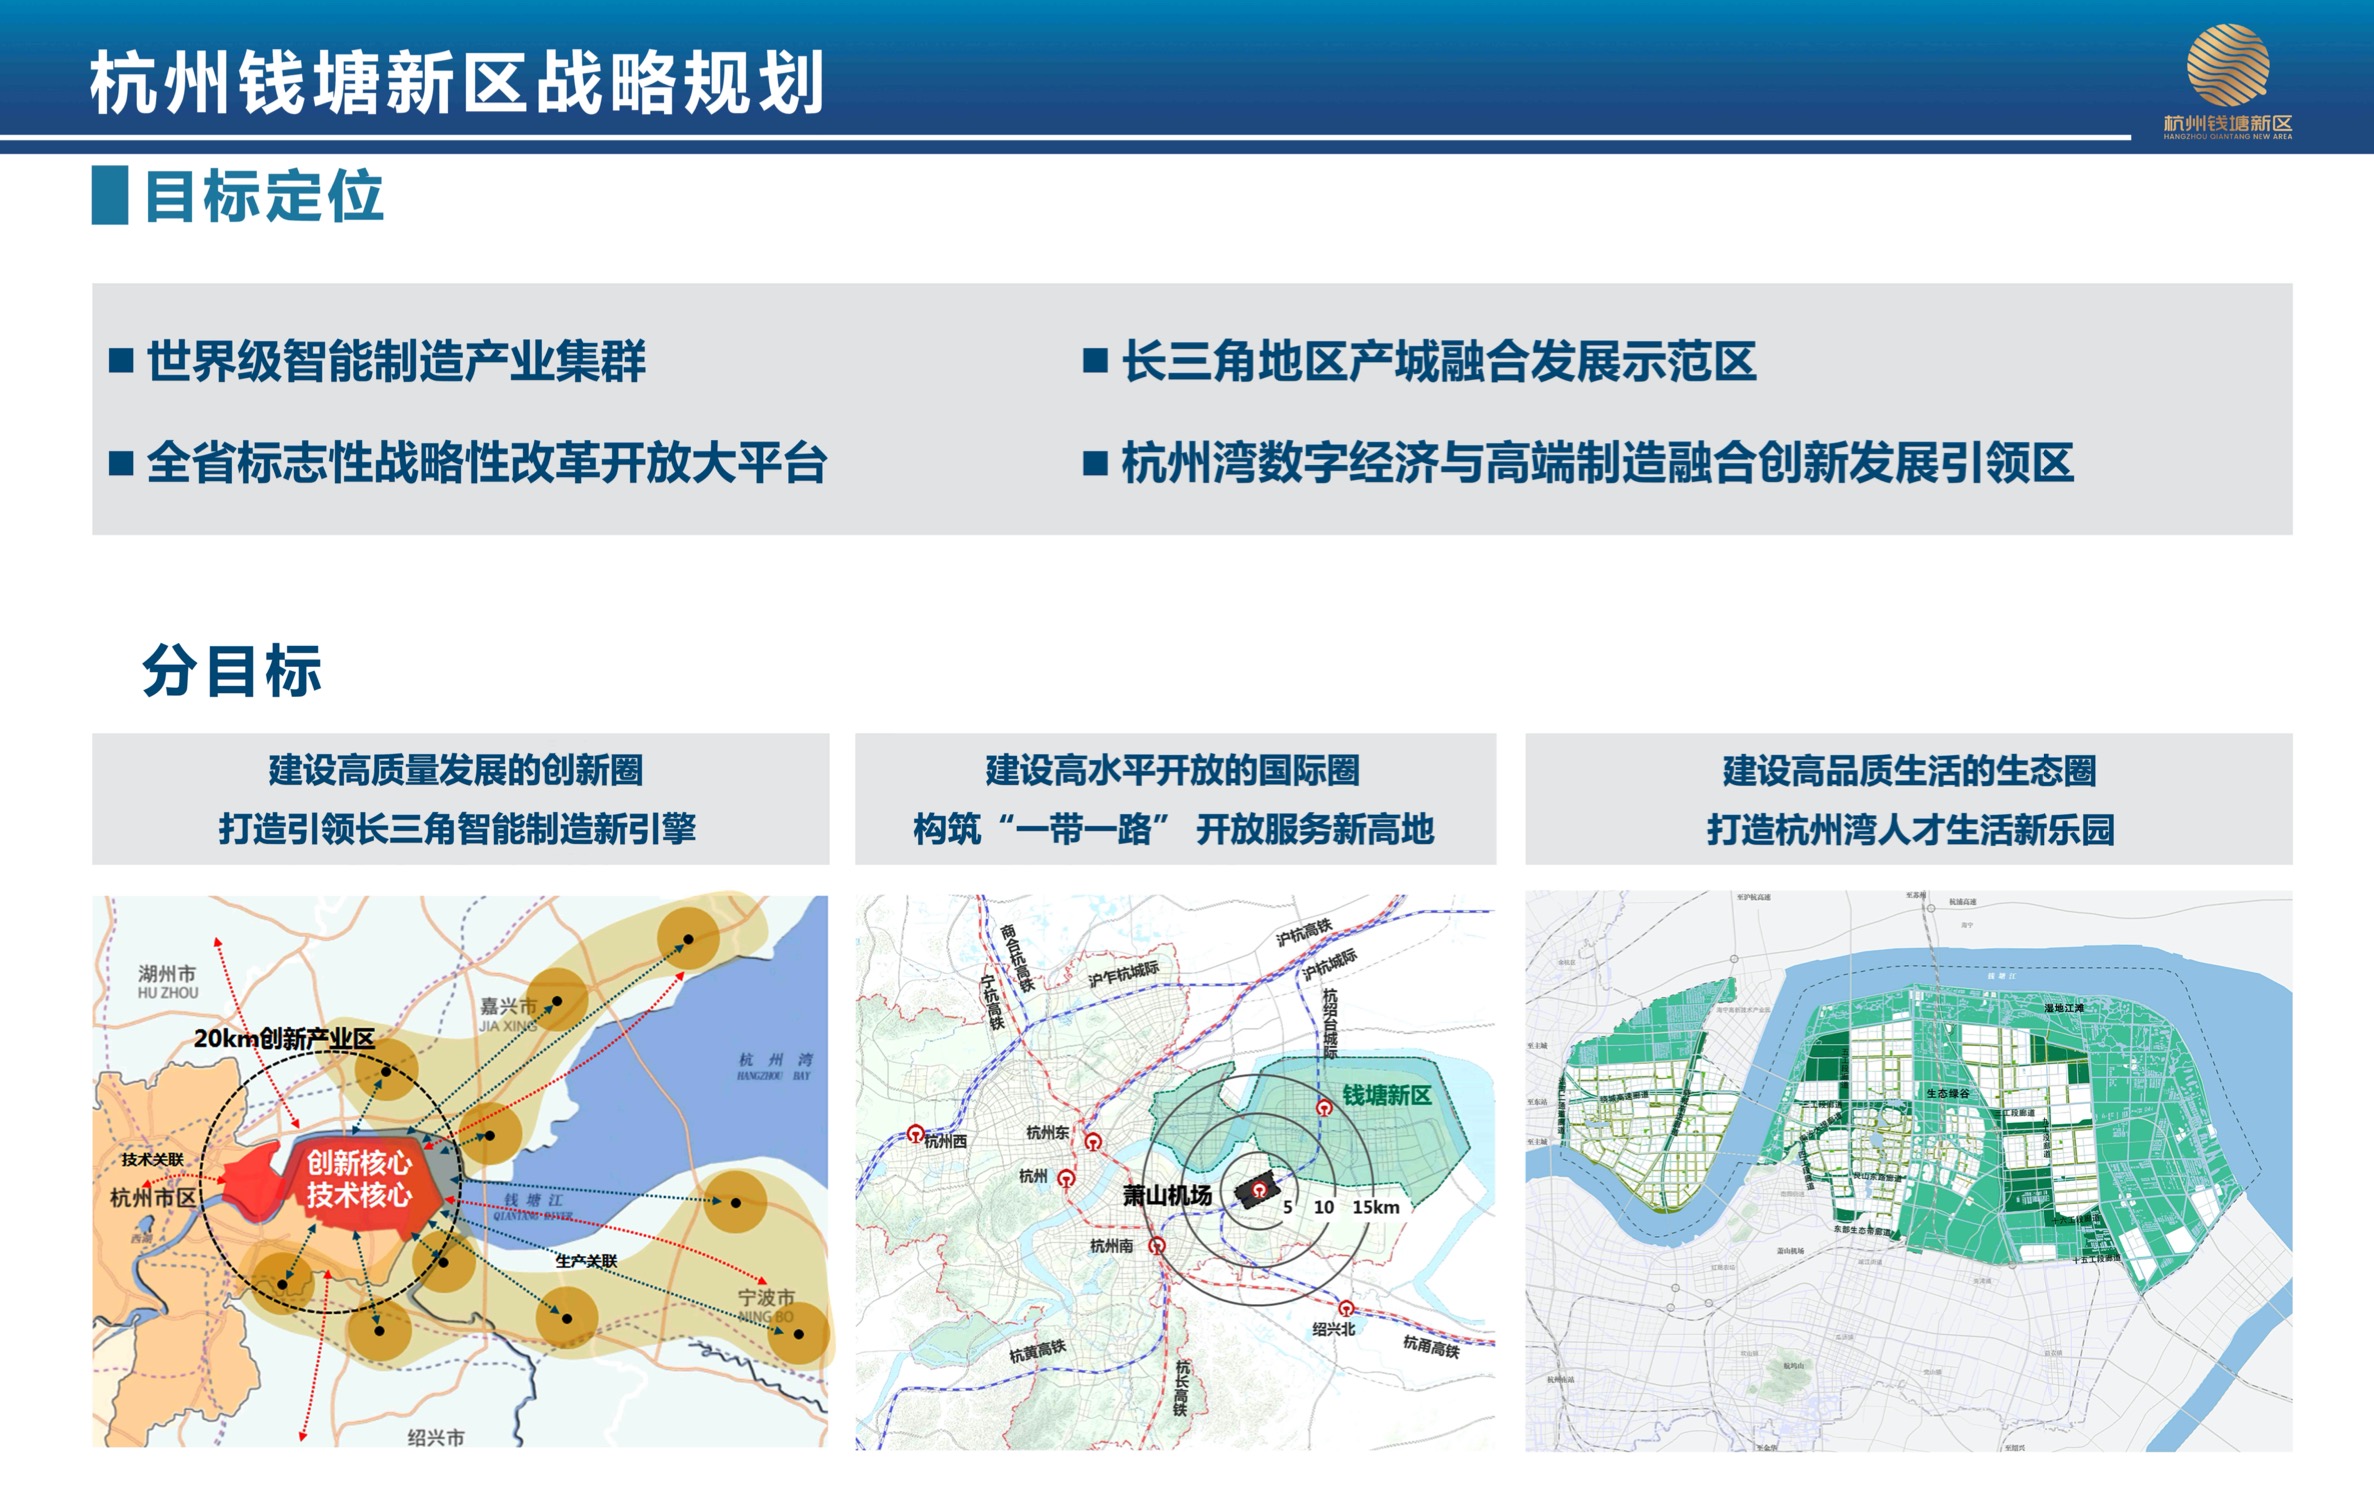Click the 杭州湾数字经济 innovation zone bullet text
Screen dimensions: 2374x1488
click(x=1596, y=463)
